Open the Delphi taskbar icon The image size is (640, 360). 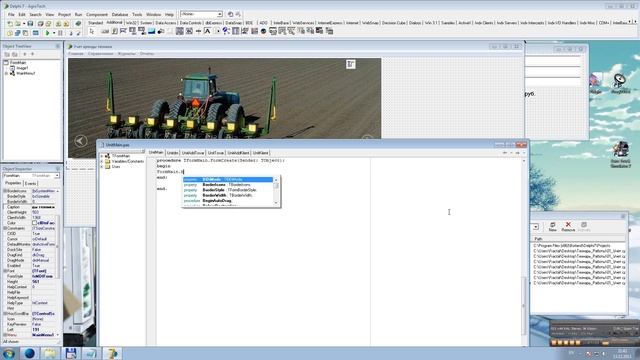click(x=112, y=353)
